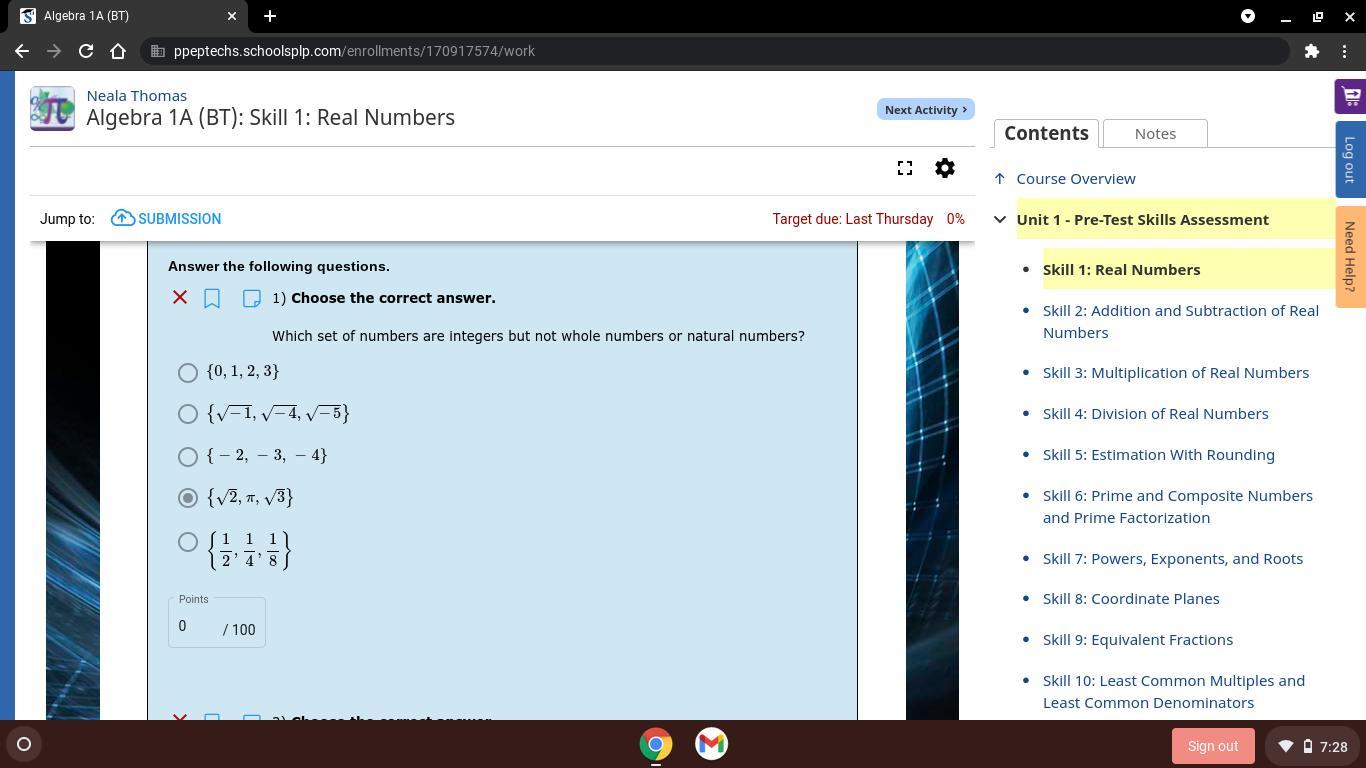Image resolution: width=1366 pixels, height=768 pixels.
Task: Open Course Overview link
Action: [x=1076, y=179]
